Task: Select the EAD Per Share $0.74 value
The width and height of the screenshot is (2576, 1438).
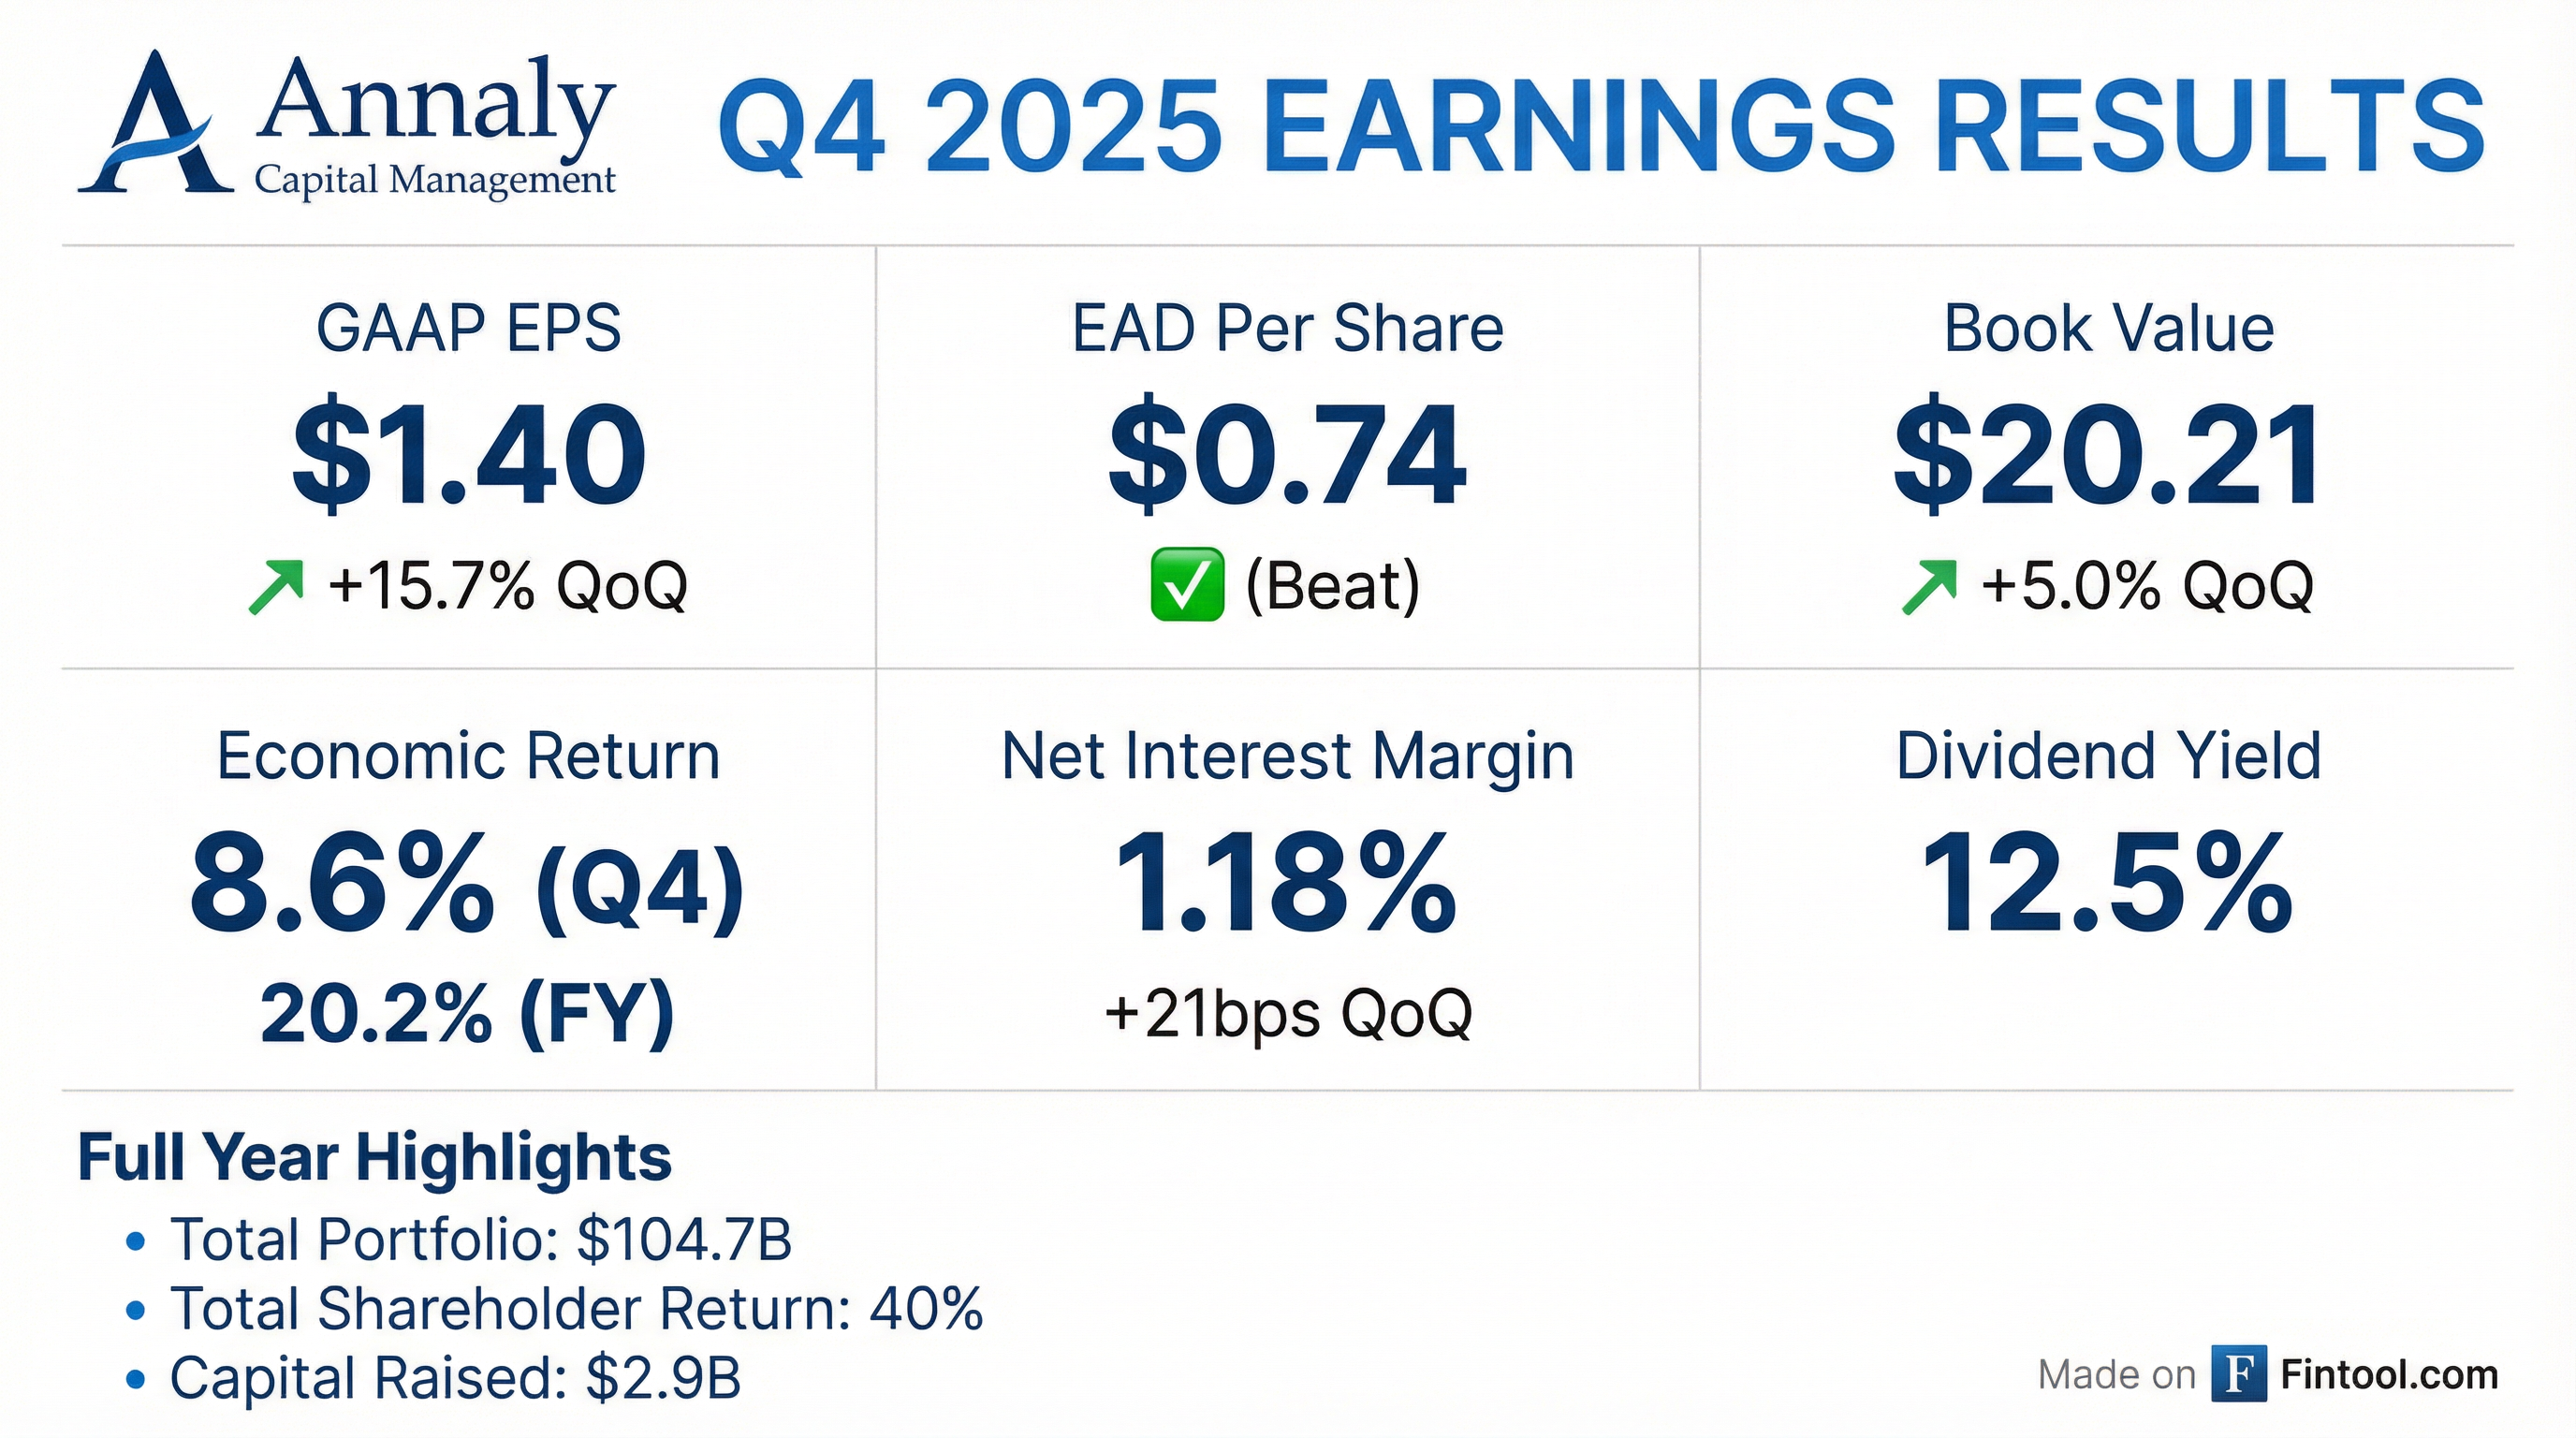Action: point(1287,455)
